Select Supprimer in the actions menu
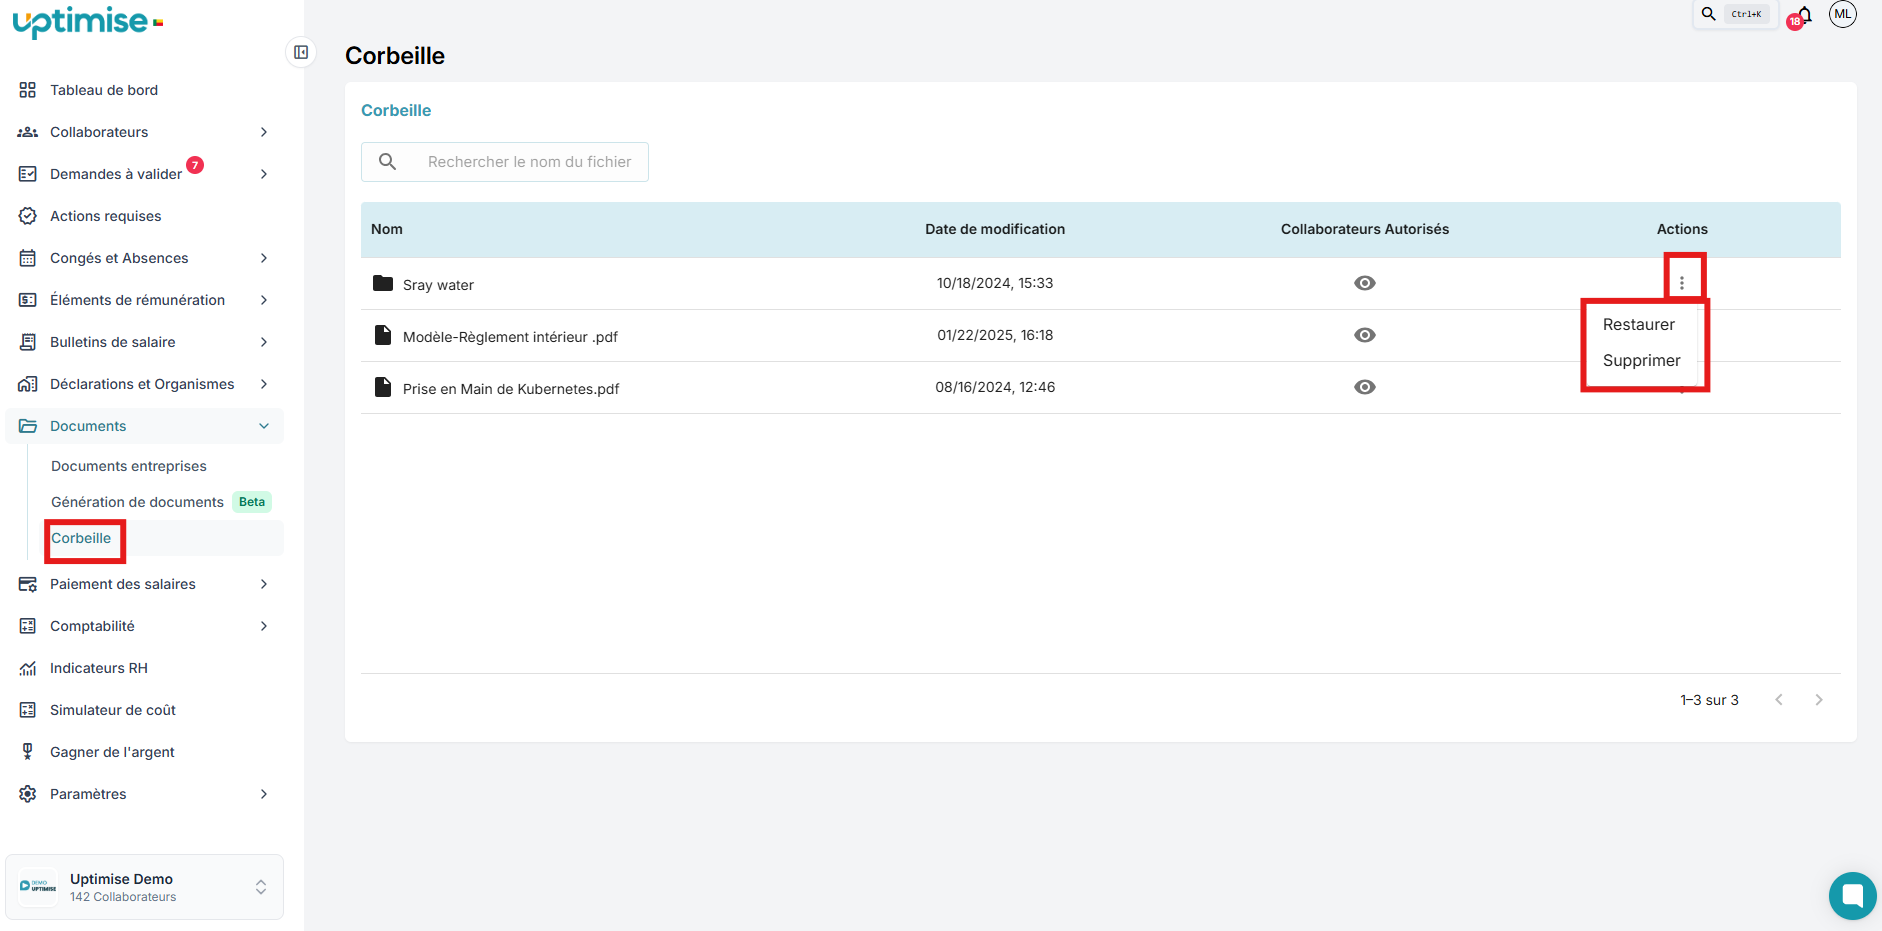Image resolution: width=1882 pixels, height=931 pixels. 1641,360
